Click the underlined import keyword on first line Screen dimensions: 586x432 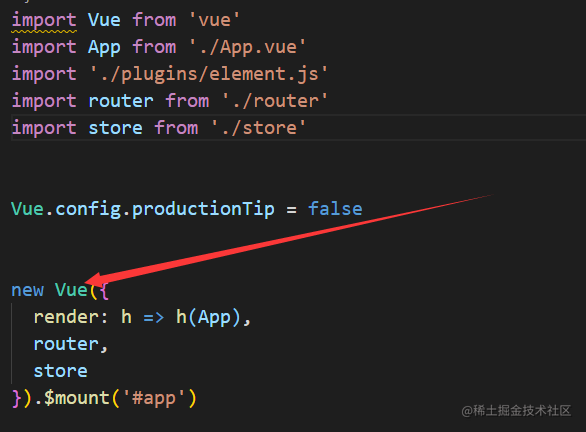[44, 21]
